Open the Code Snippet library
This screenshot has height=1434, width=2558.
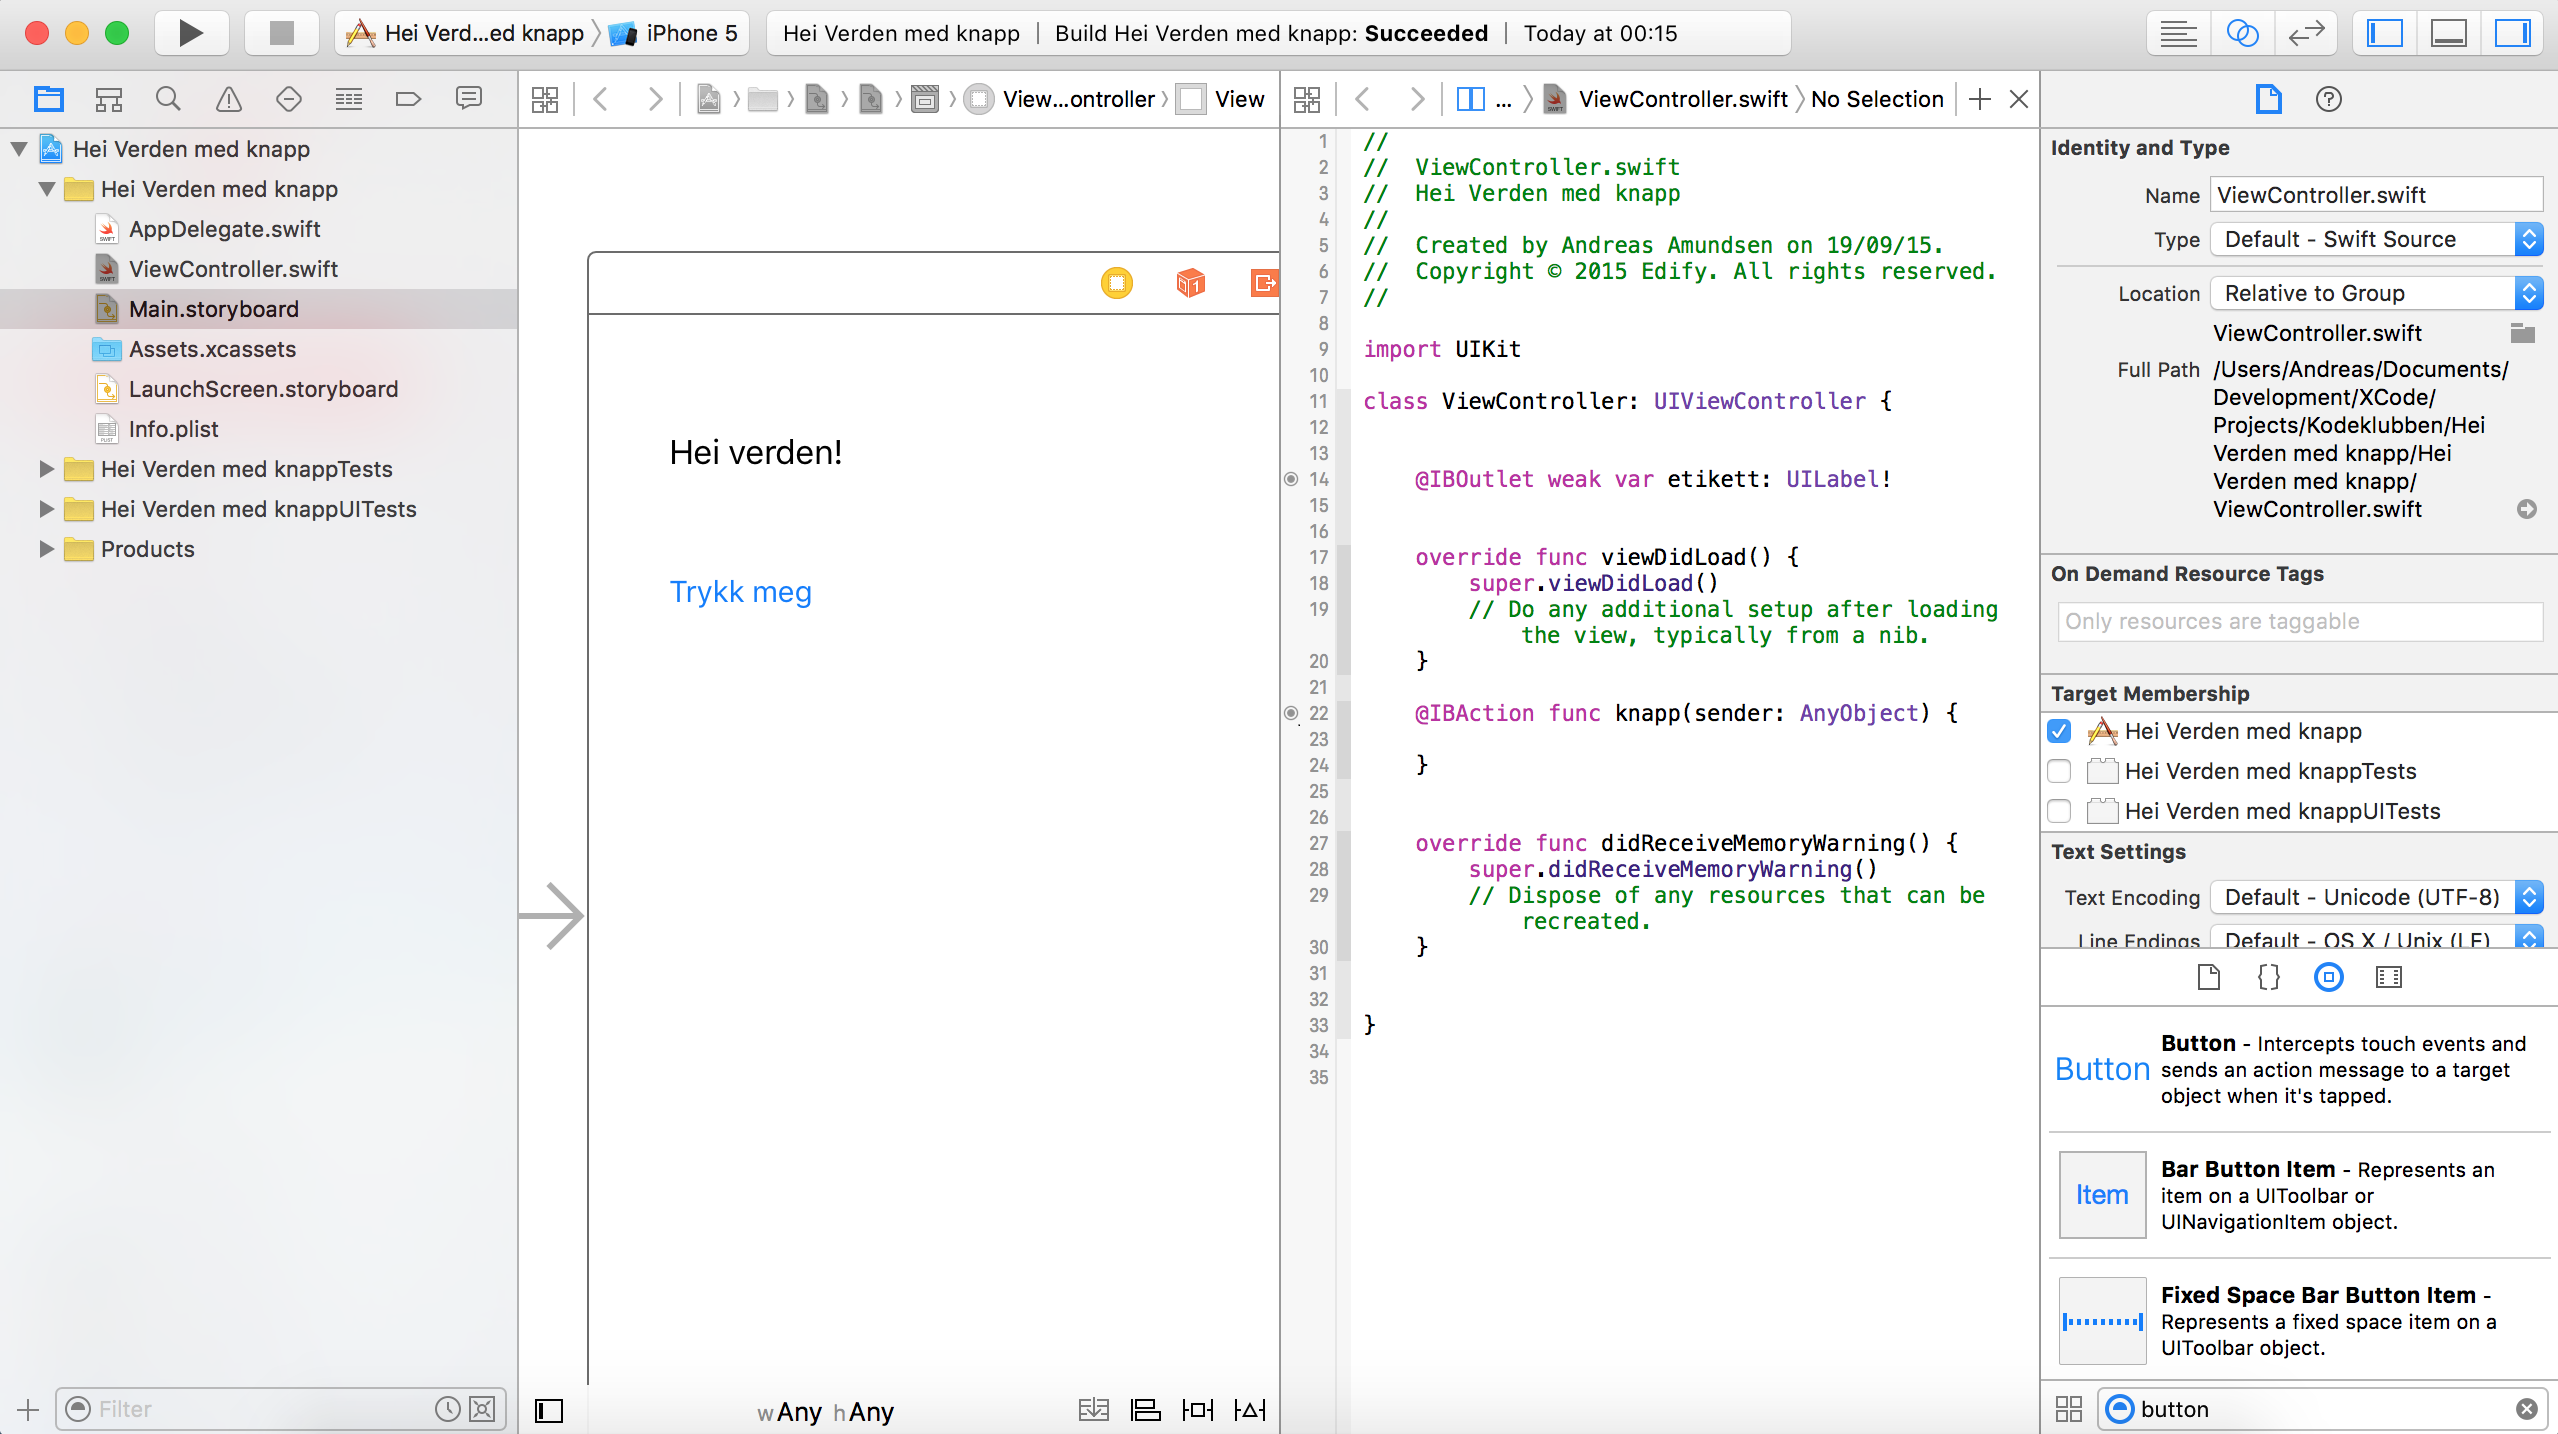(2268, 977)
